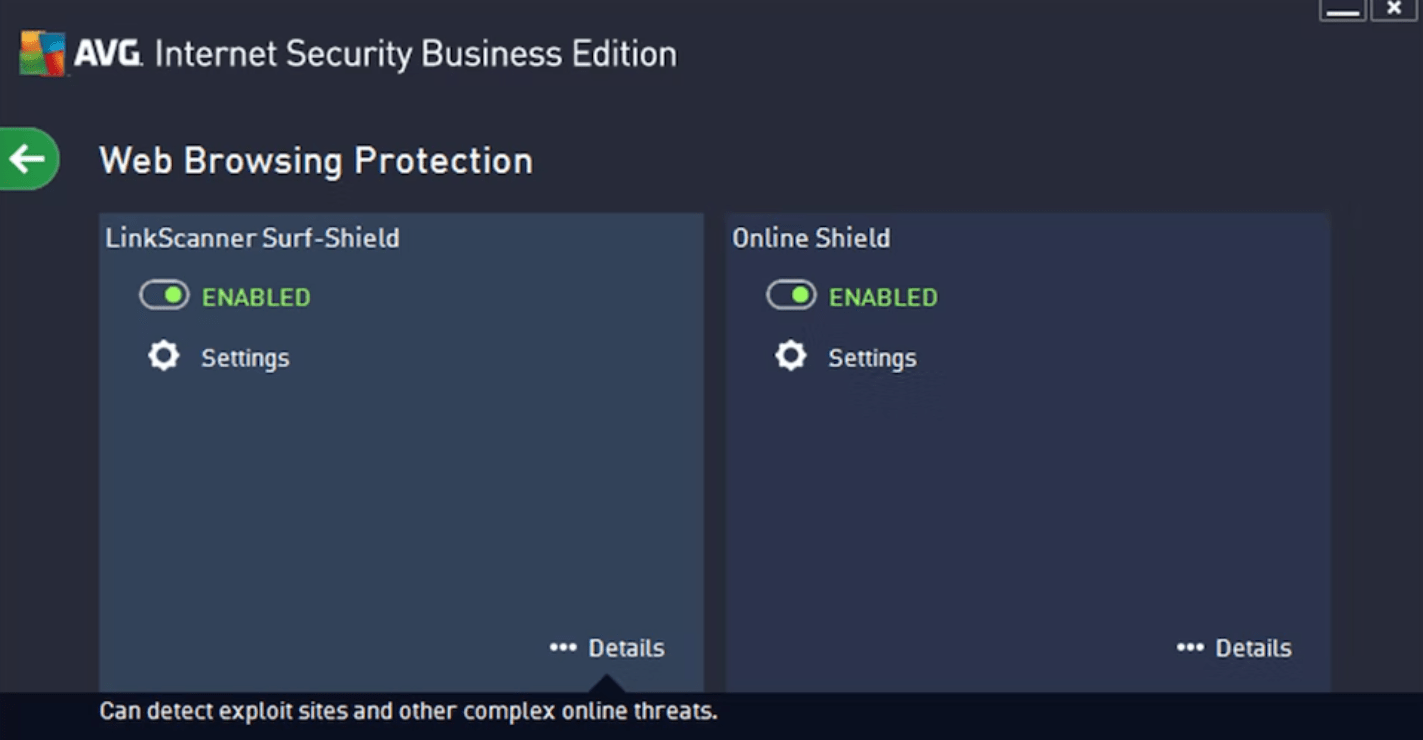Minimize the AVG window
Viewport: 1423px width, 740px height.
pos(1343,8)
